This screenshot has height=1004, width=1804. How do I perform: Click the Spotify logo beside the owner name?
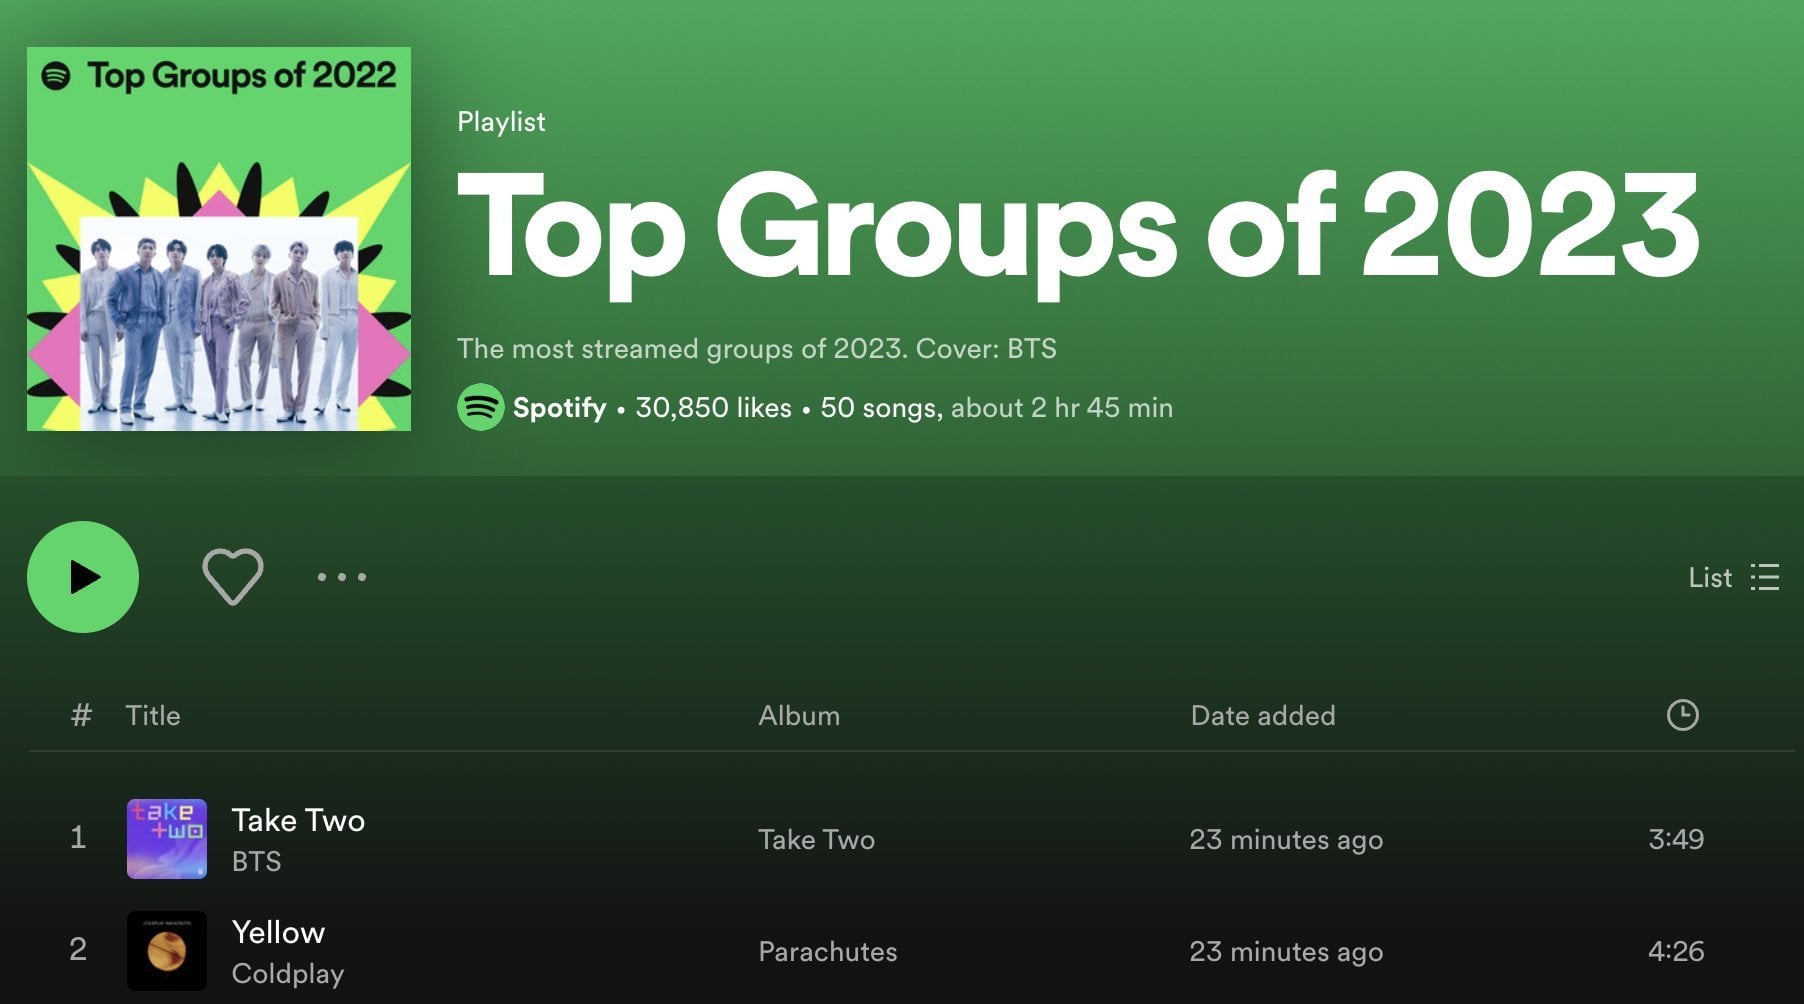pos(481,407)
